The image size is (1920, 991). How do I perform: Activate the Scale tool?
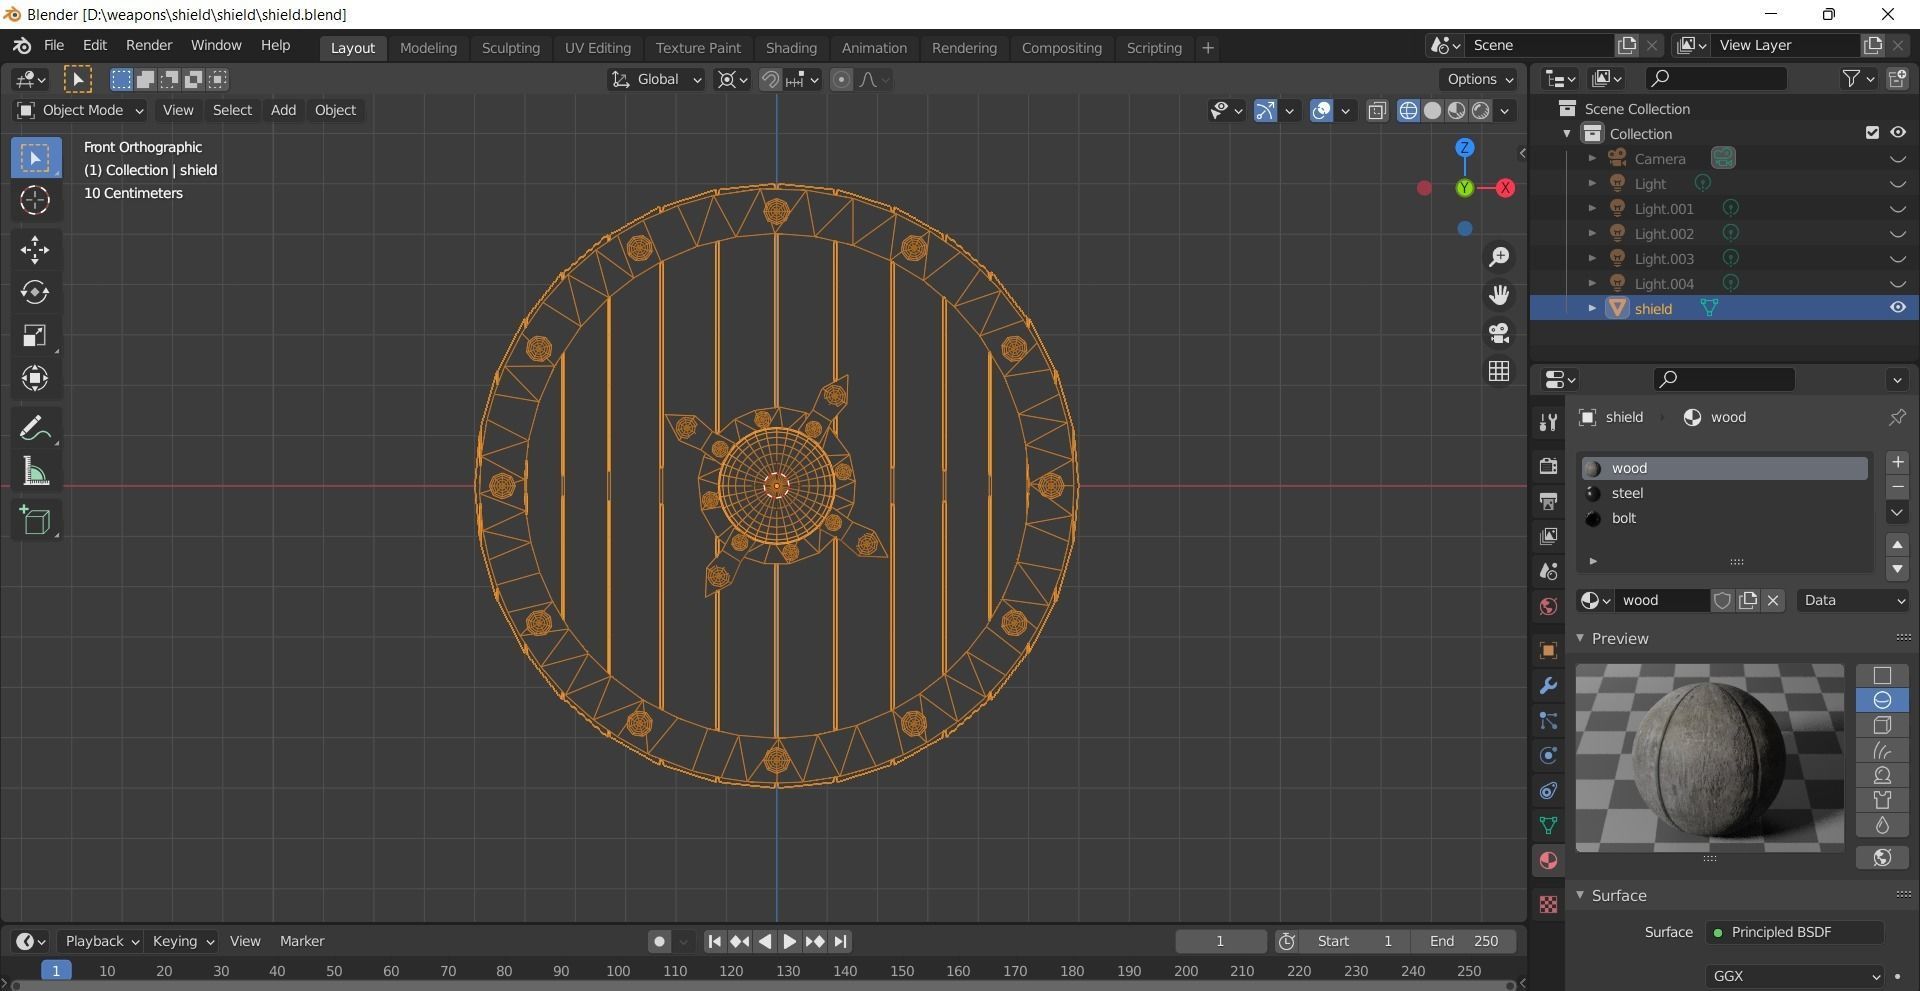pyautogui.click(x=35, y=335)
